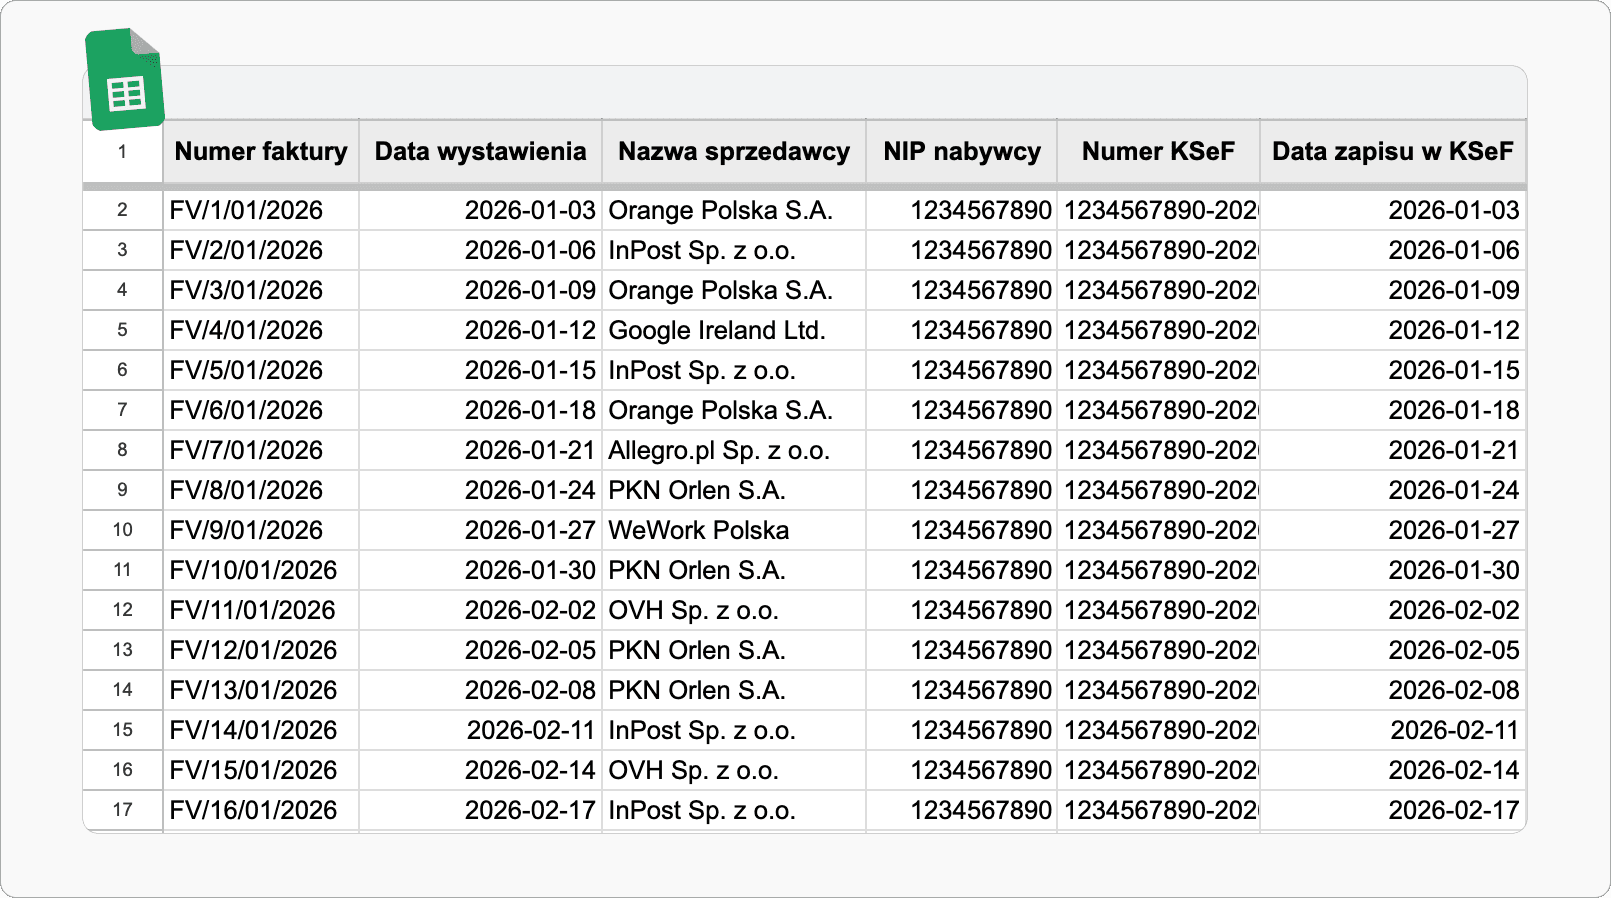Click KSeF save date 2026-02-11
This screenshot has height=898, width=1611.
1393,730
